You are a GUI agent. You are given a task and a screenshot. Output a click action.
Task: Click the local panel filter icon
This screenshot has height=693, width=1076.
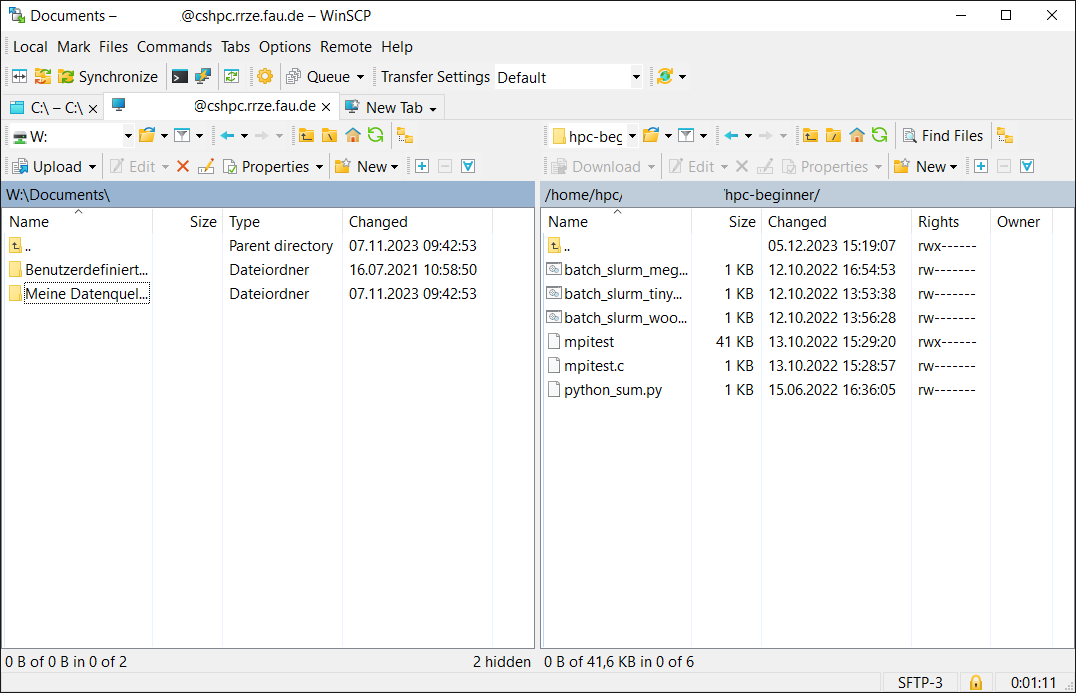coord(182,135)
